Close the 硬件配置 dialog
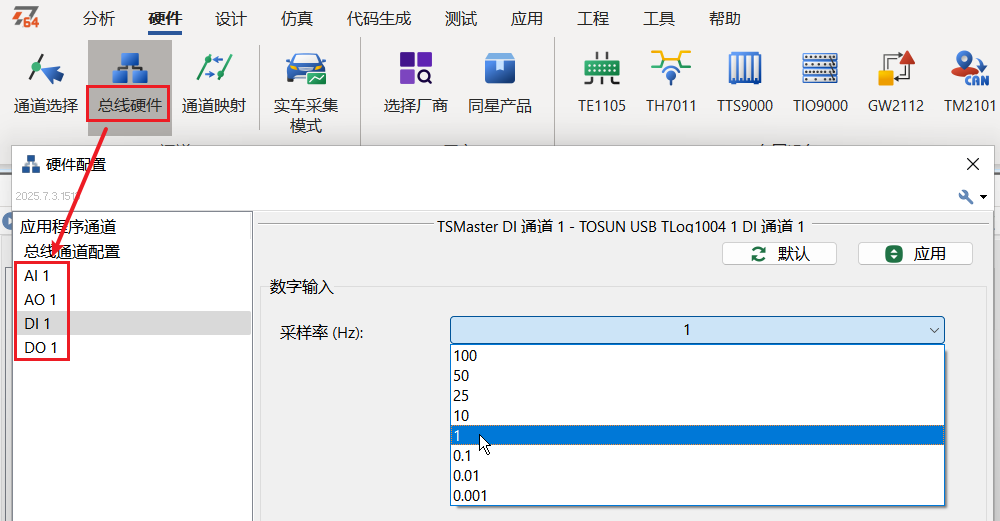Viewport: 1000px width, 521px height. [x=973, y=164]
